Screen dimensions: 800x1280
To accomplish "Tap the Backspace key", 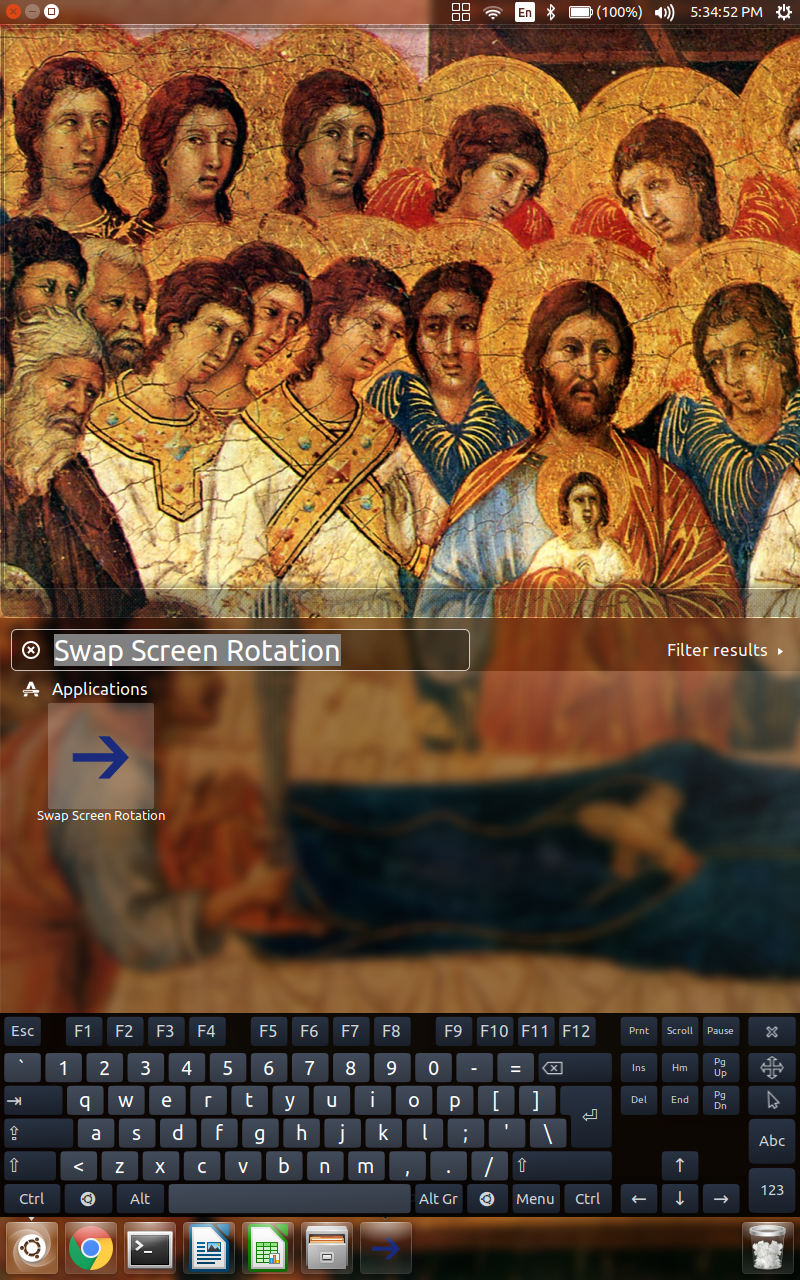I will coord(575,1067).
